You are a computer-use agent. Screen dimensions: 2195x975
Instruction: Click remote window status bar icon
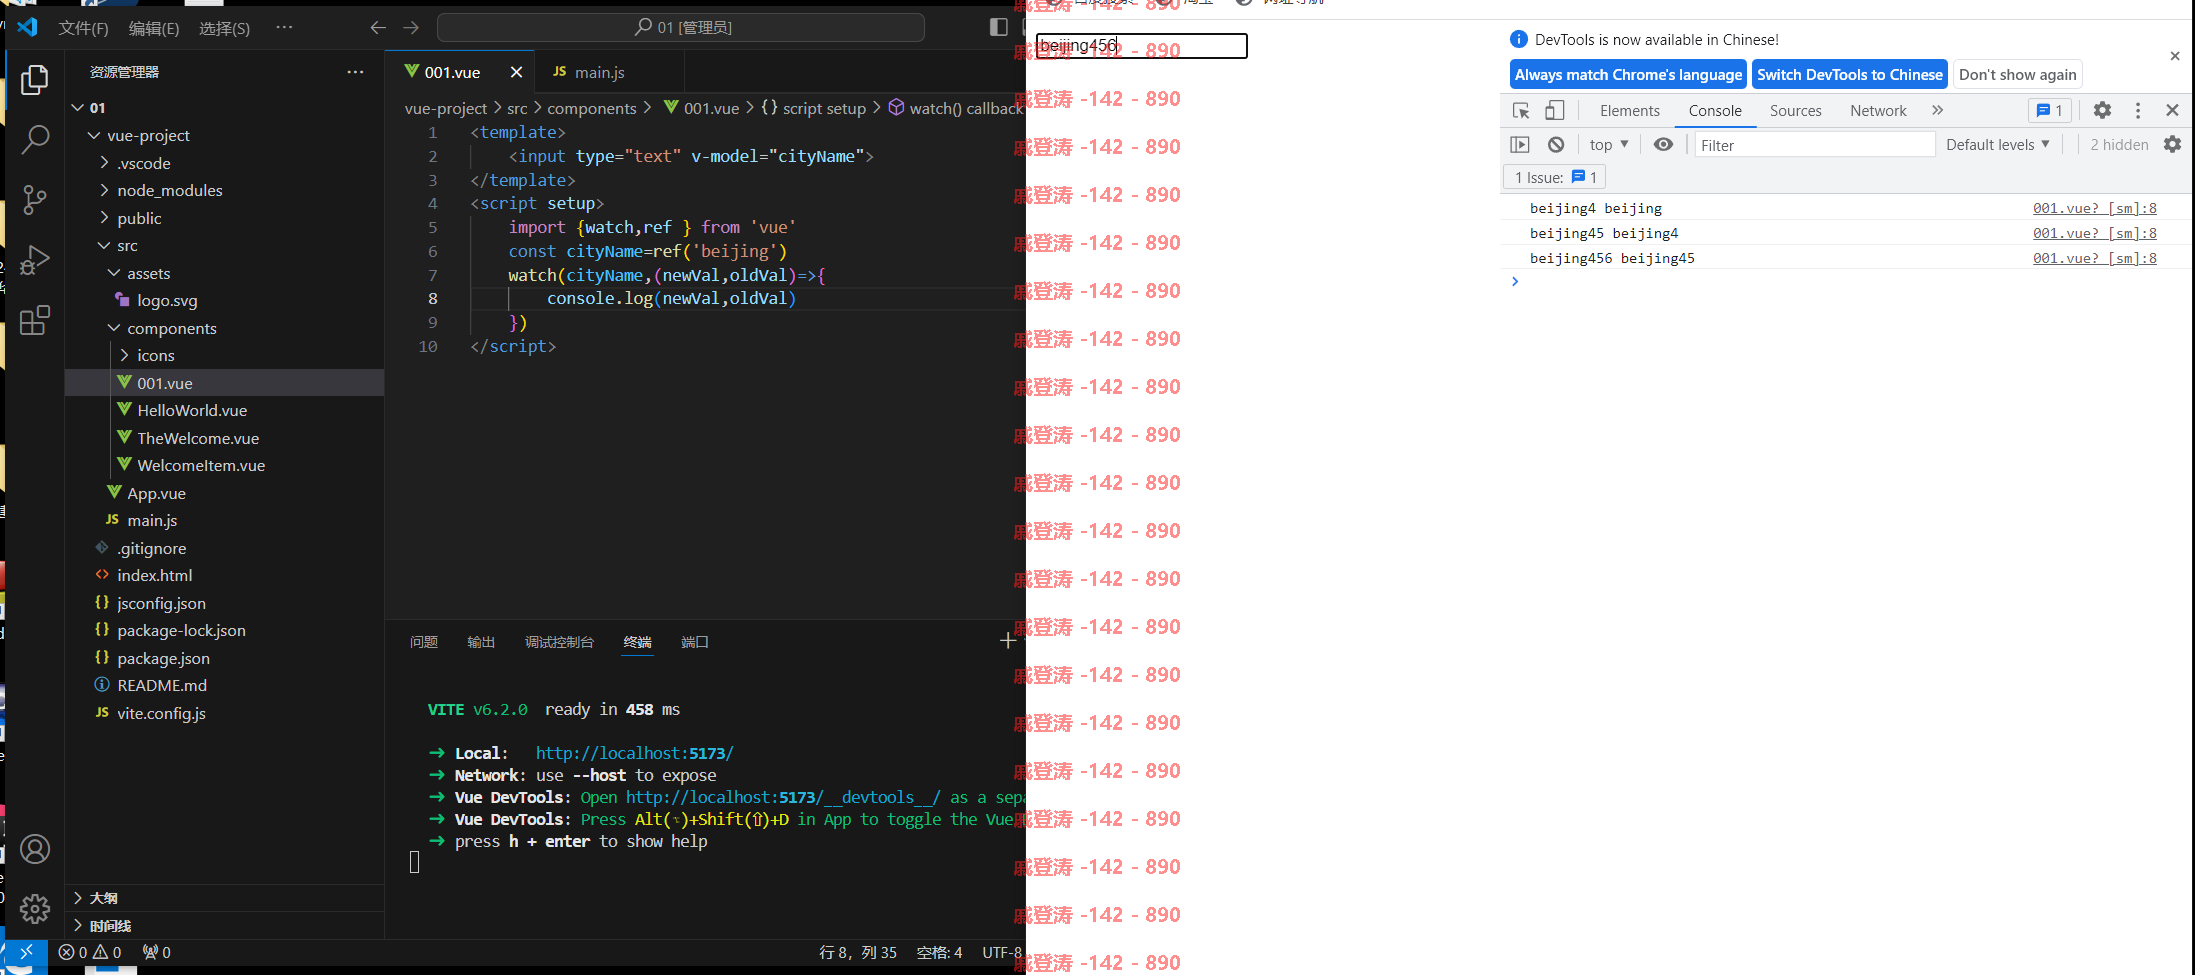(x=27, y=952)
